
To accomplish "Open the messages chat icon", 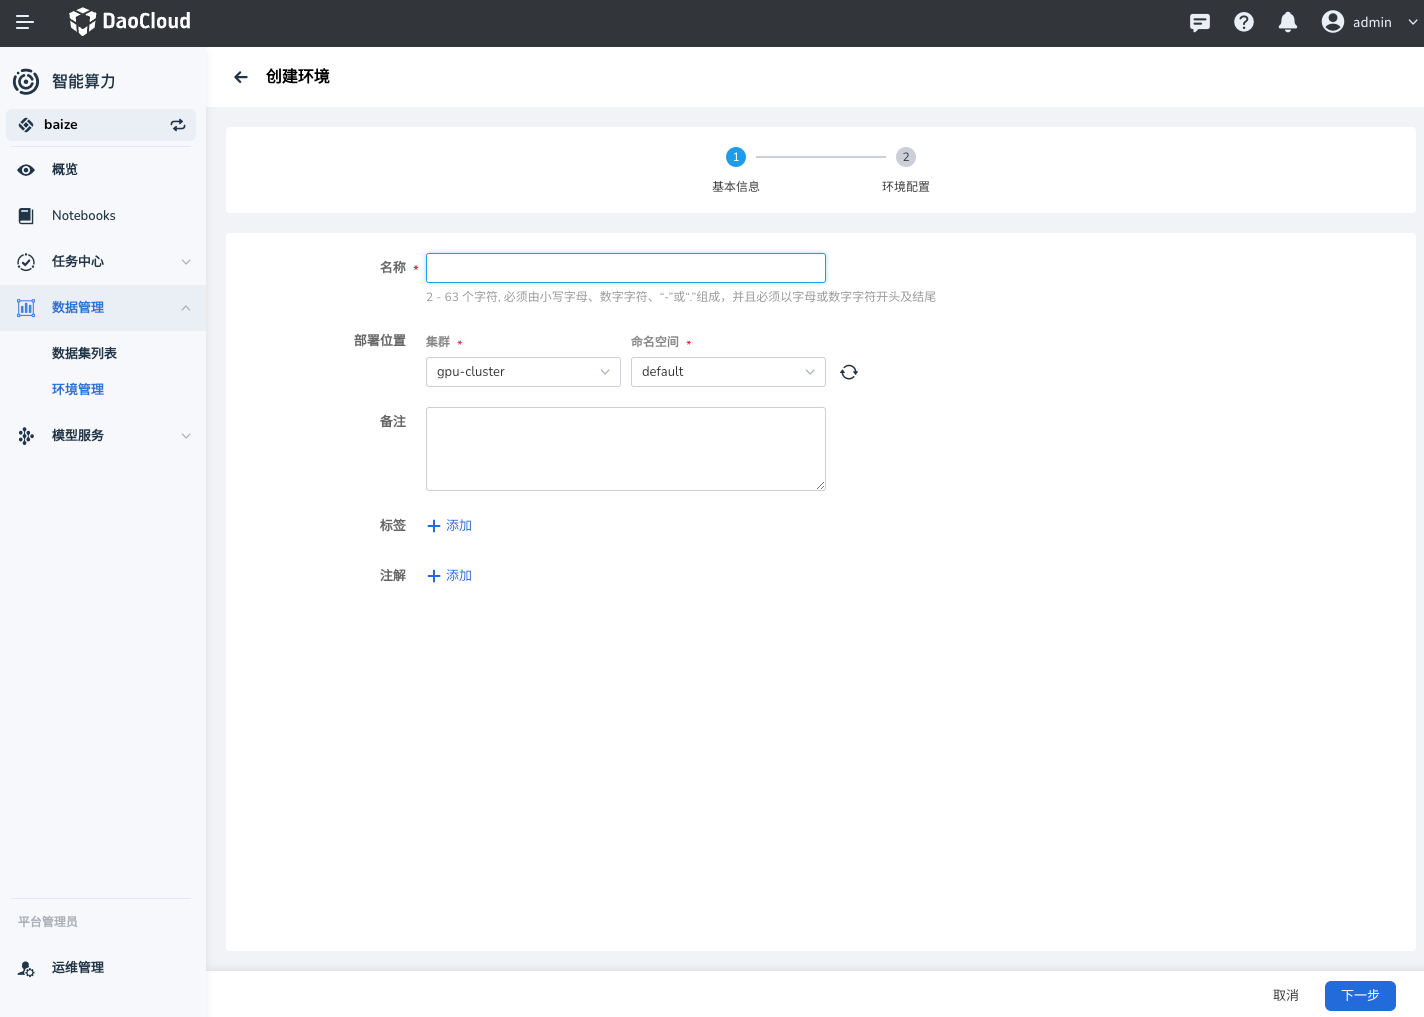I will pos(1200,22).
